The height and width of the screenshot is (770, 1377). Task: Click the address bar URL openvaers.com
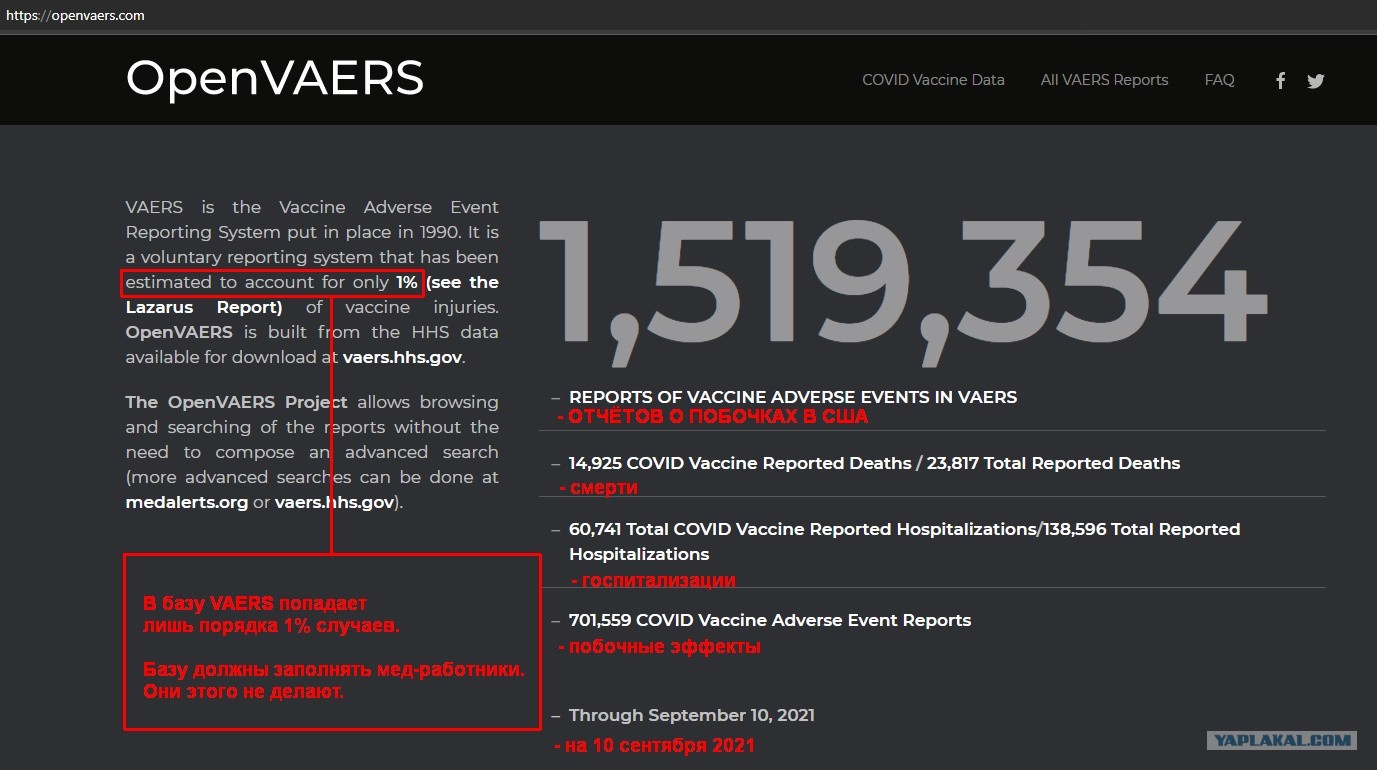[75, 15]
